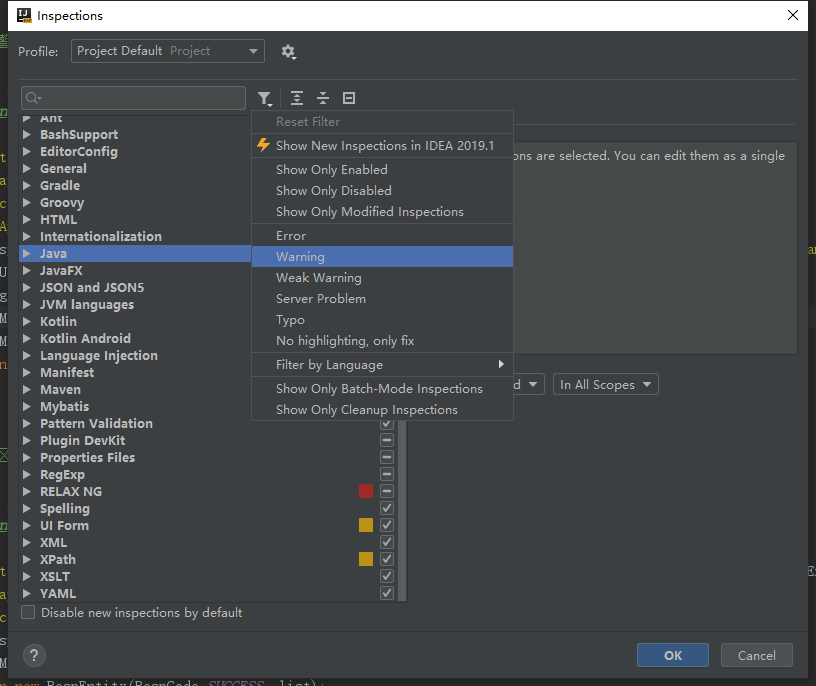The height and width of the screenshot is (686, 816).
Task: Close the Inspections dialog with X
Action: 793,15
